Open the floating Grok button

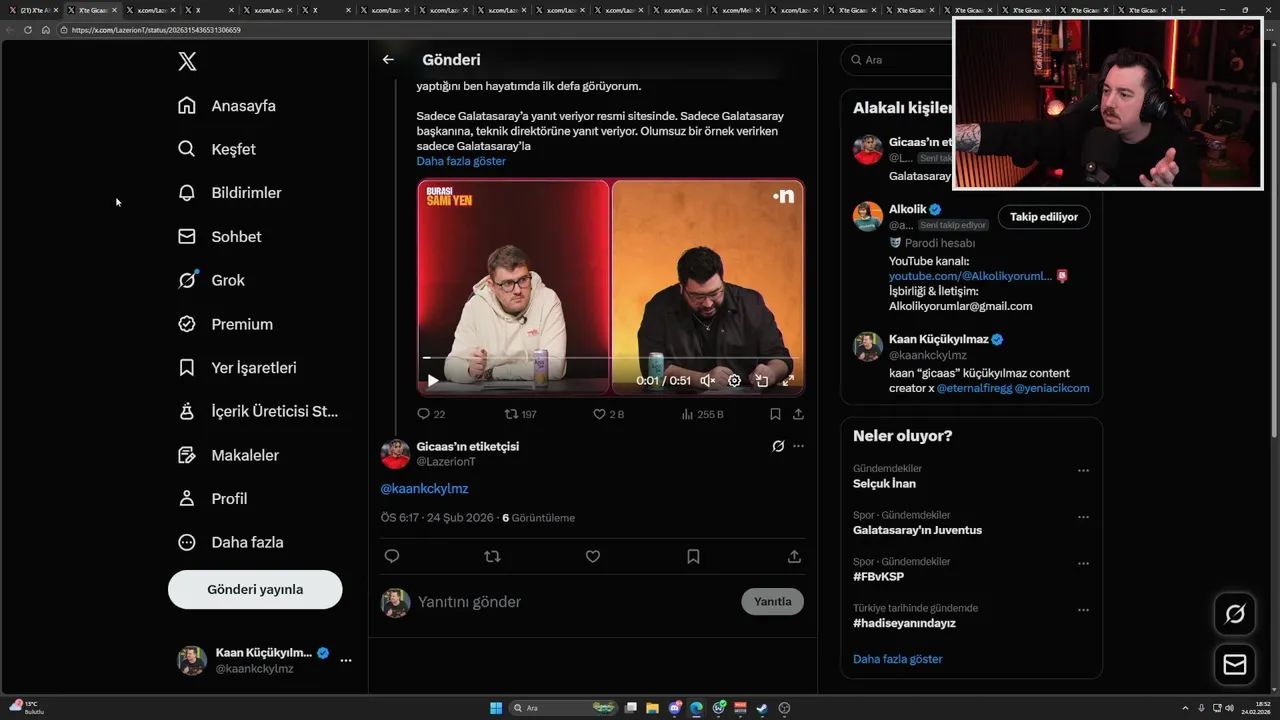1235,614
